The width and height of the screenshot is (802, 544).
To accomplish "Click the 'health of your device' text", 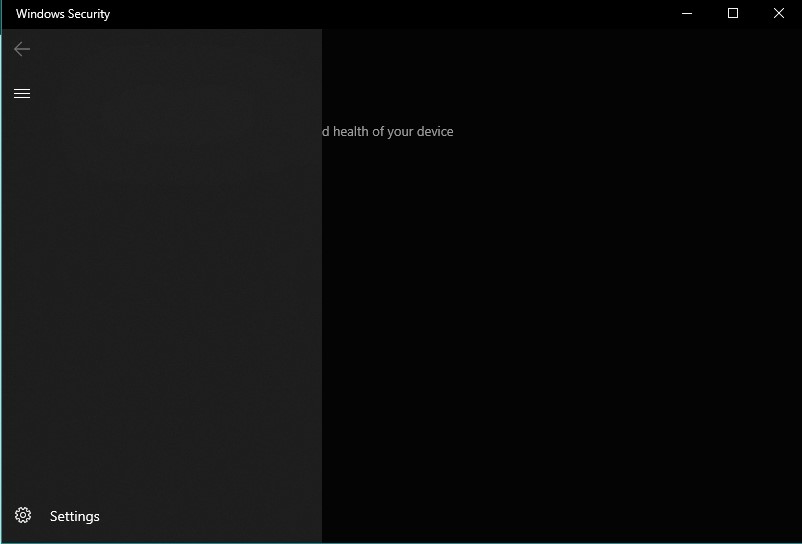I will point(393,131).
